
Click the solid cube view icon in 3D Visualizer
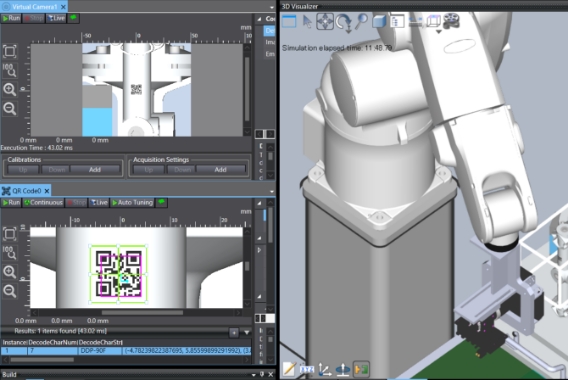point(379,21)
